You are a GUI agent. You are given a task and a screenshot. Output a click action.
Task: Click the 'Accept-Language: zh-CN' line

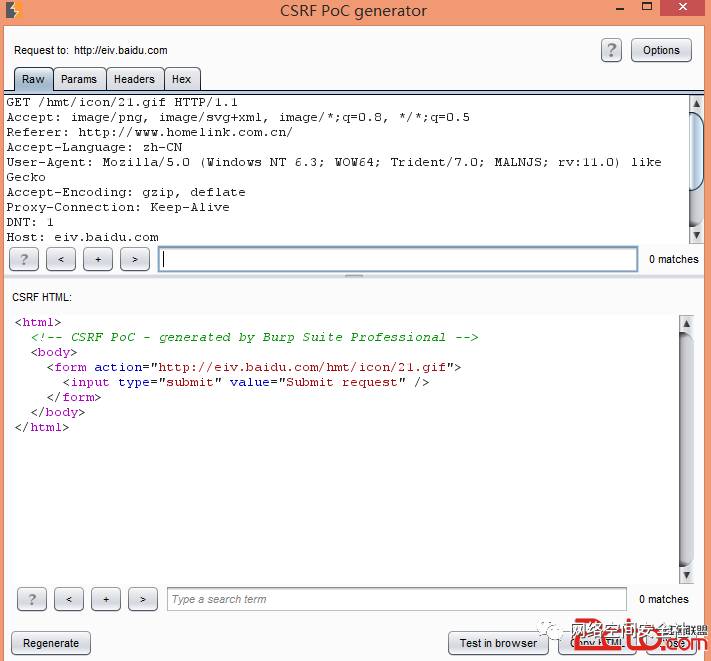pyautogui.click(x=94, y=147)
